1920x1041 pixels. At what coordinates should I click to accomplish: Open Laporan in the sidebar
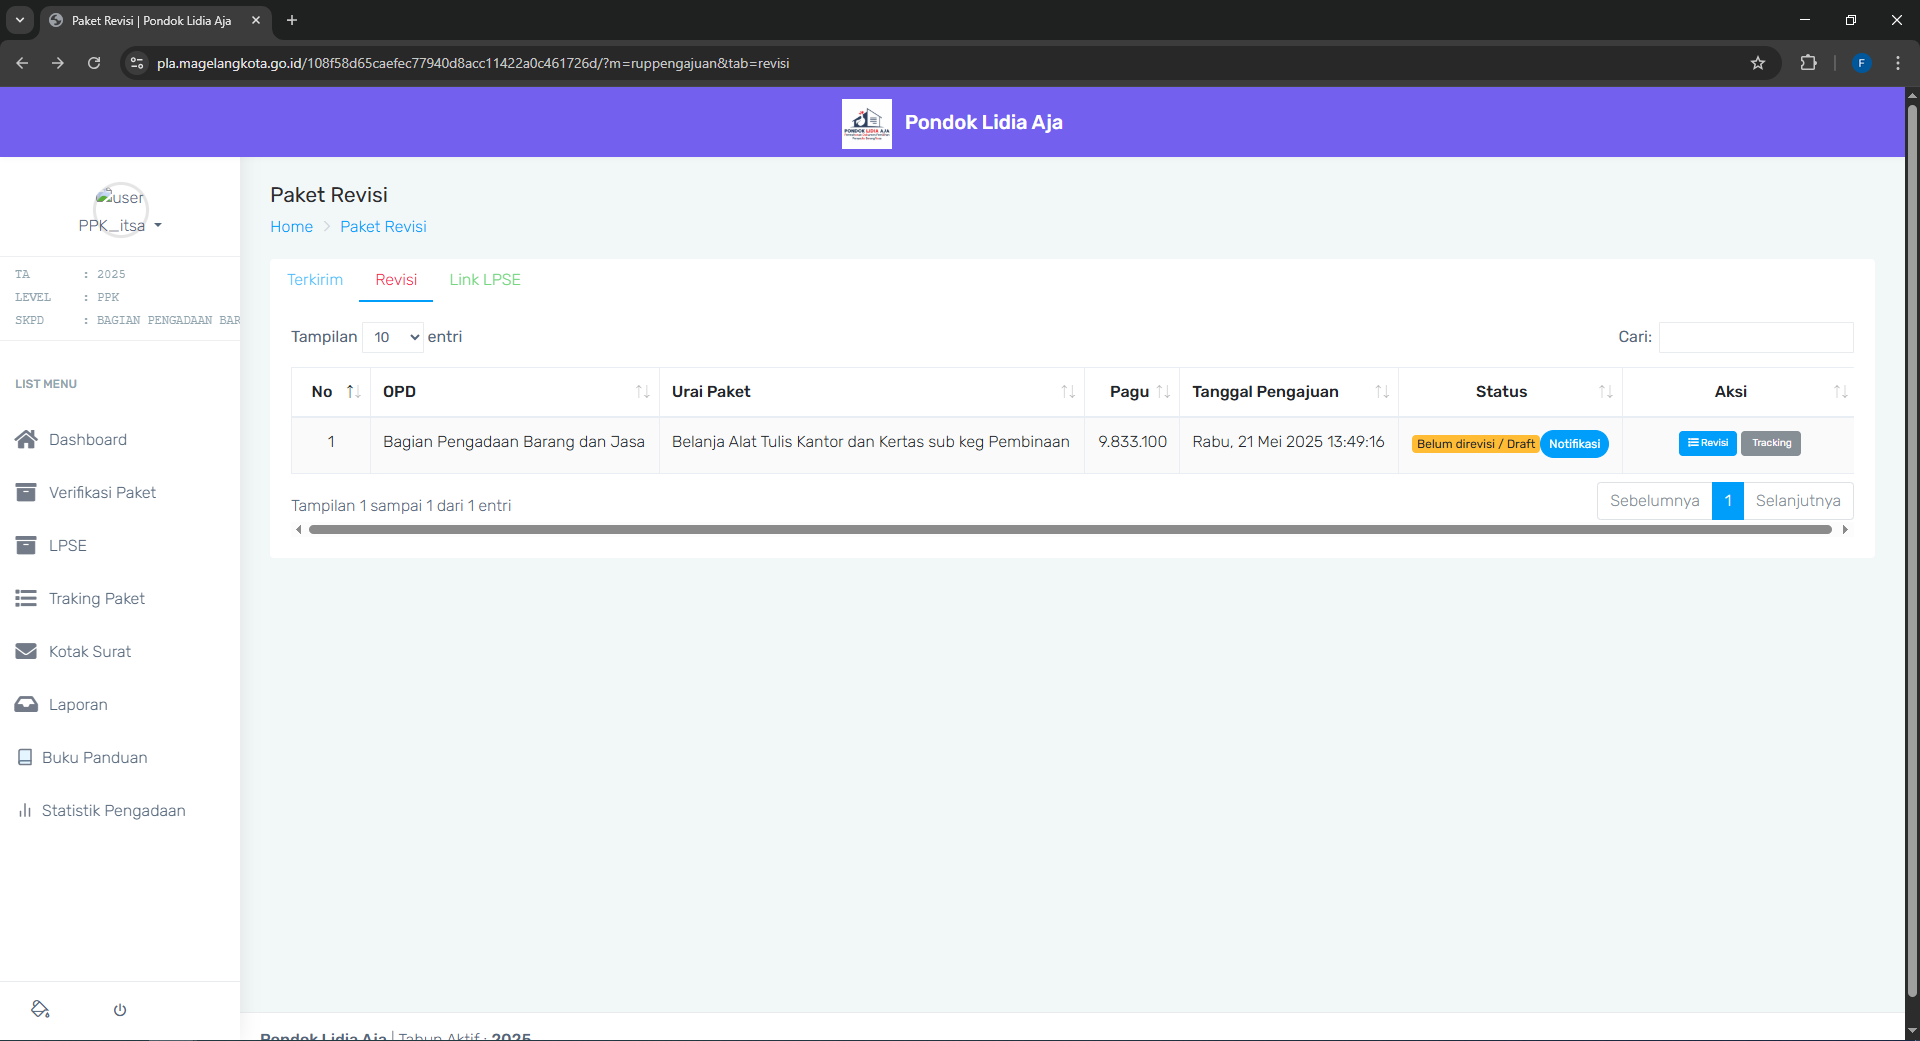(x=78, y=704)
